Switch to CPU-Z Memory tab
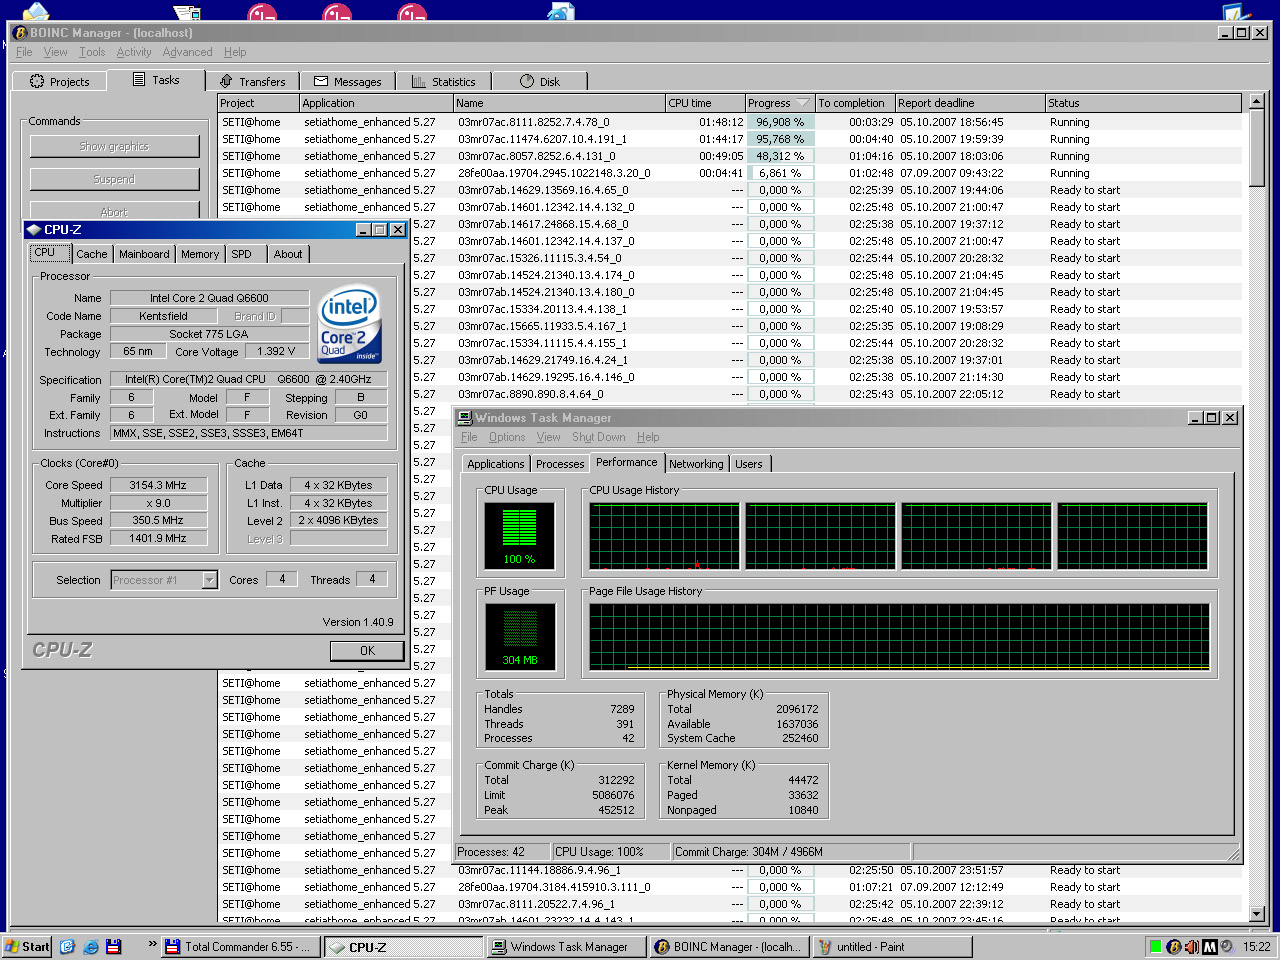Screen dimensions: 1280x960 [x=200, y=254]
